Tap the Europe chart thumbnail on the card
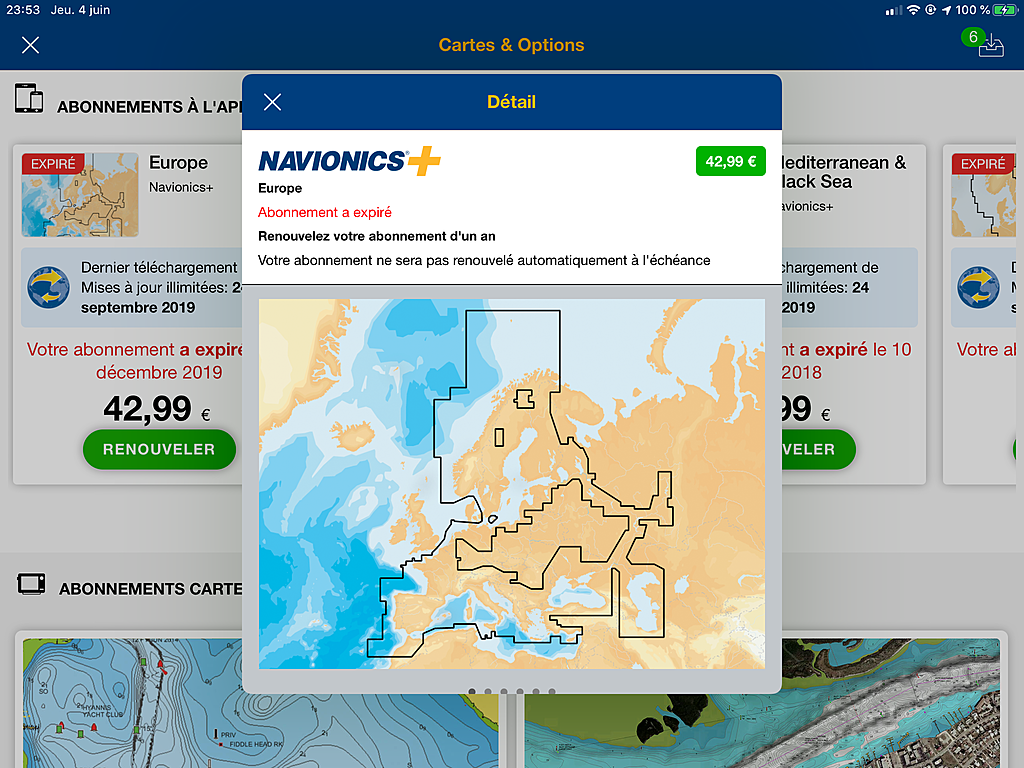This screenshot has width=1024, height=768. [80, 195]
